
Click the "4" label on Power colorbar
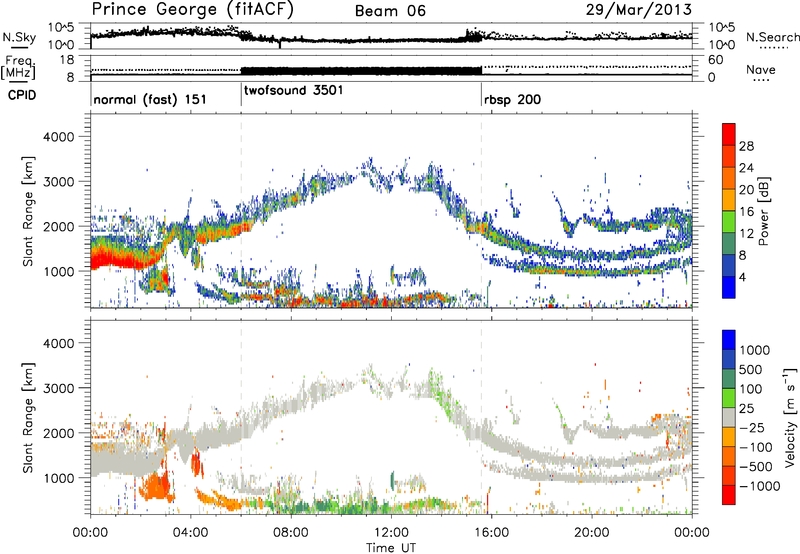tap(743, 277)
